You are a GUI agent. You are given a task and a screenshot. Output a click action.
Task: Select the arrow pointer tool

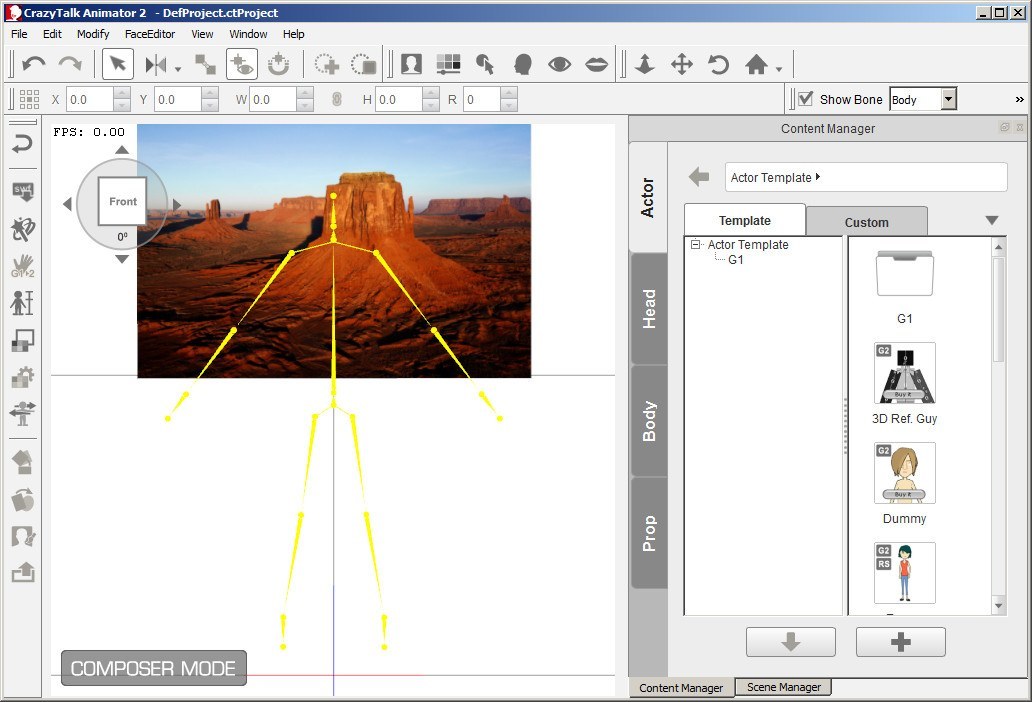[118, 64]
